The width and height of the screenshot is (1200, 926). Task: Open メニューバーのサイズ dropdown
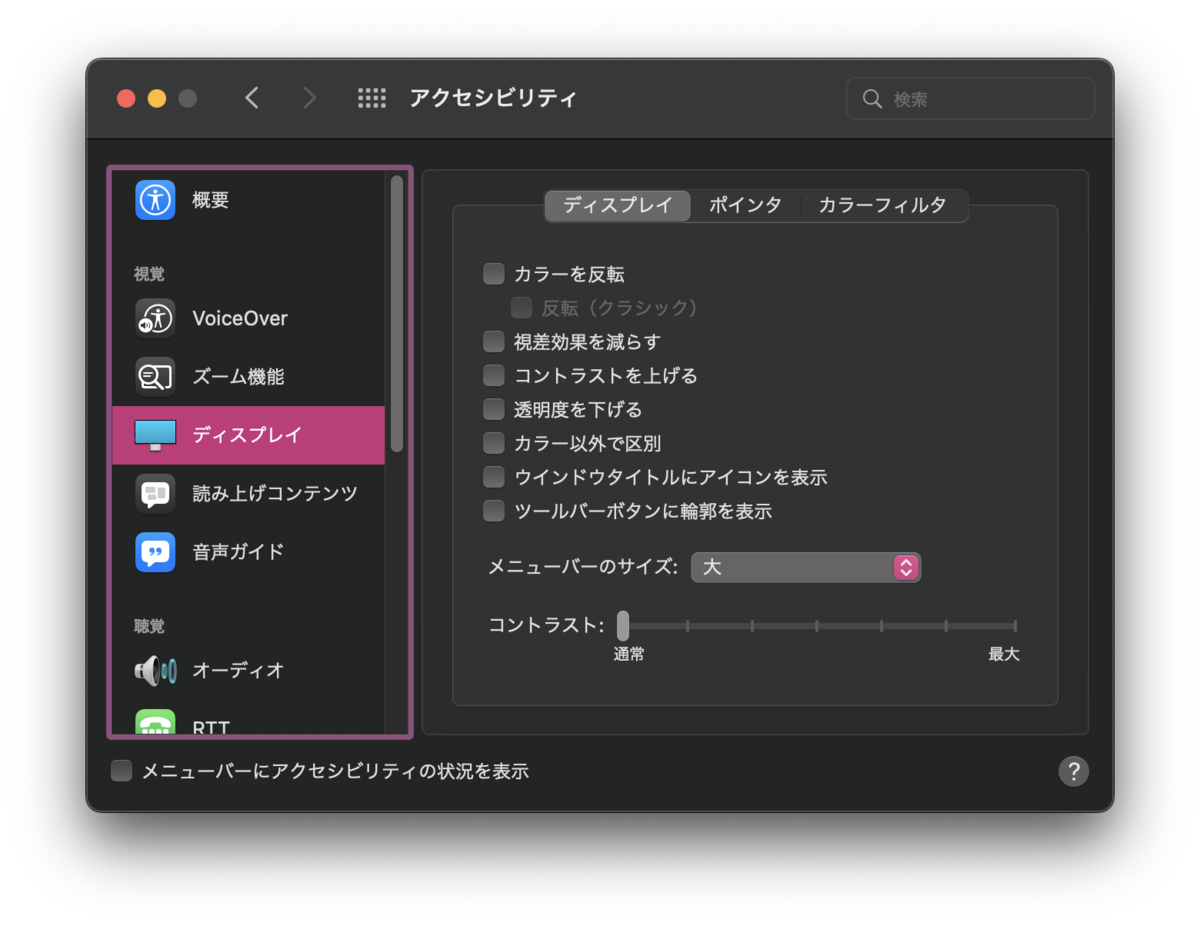point(806,567)
